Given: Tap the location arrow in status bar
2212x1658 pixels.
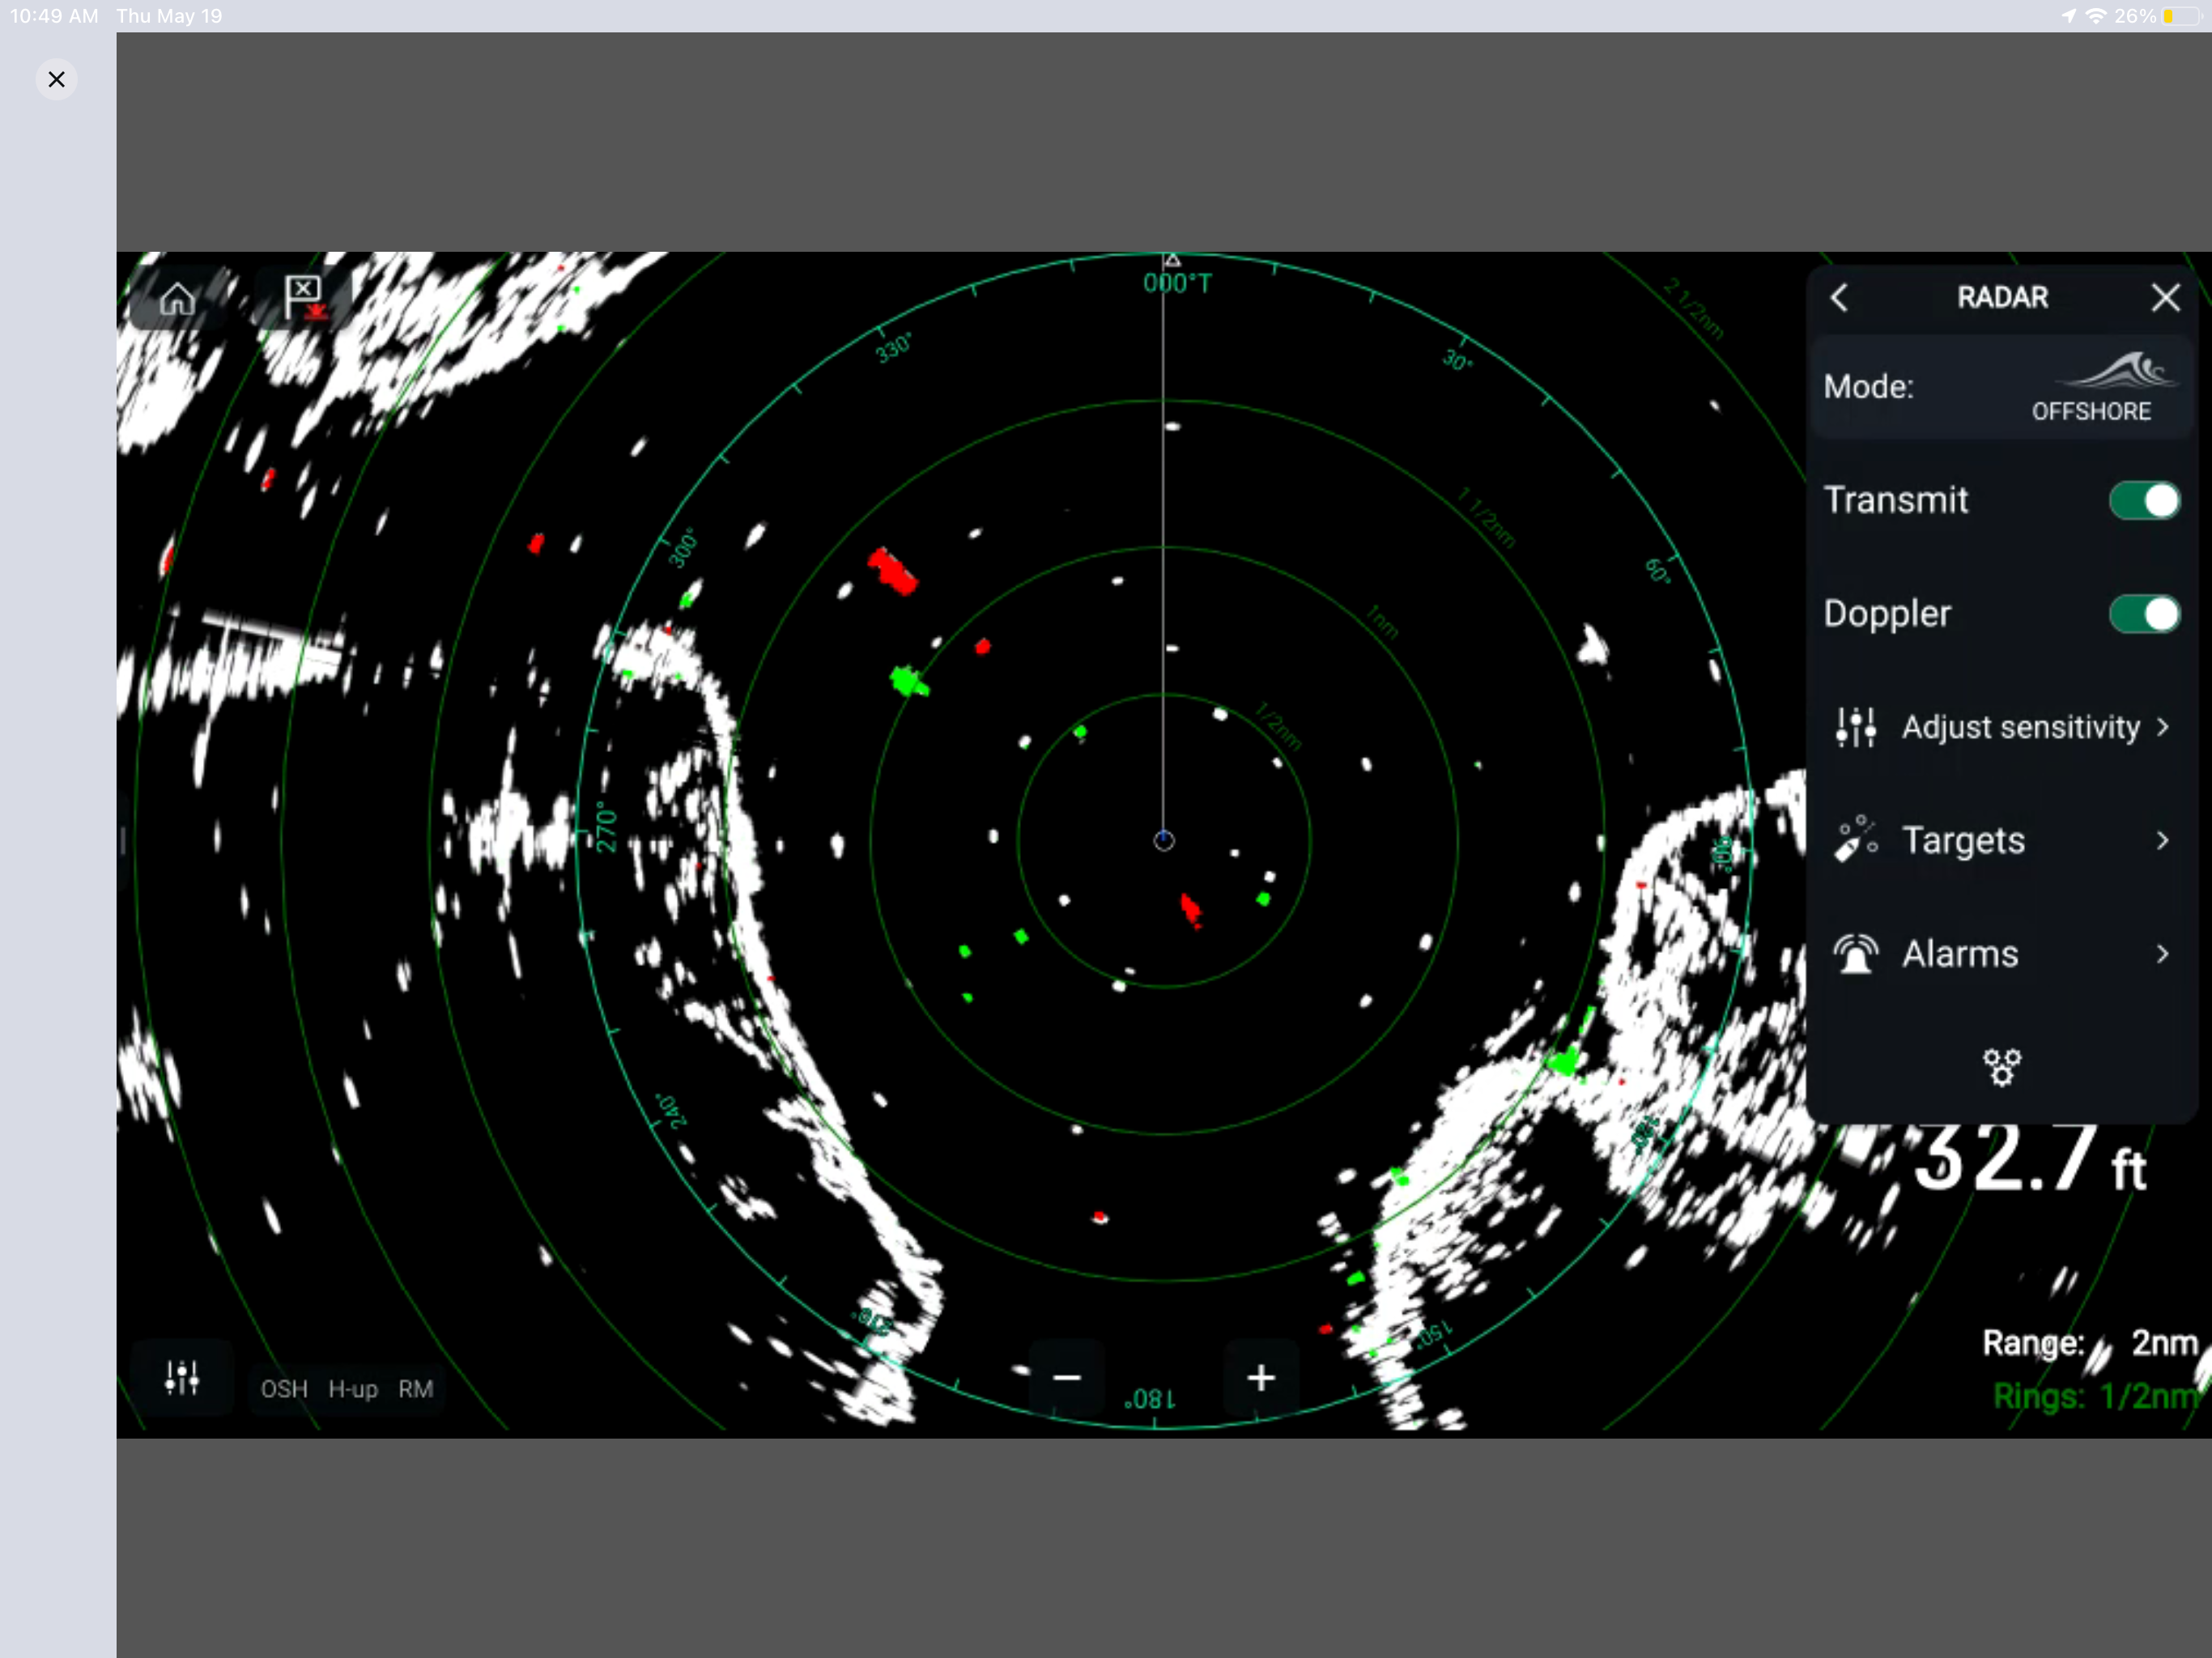Looking at the screenshot, I should coord(2068,16).
